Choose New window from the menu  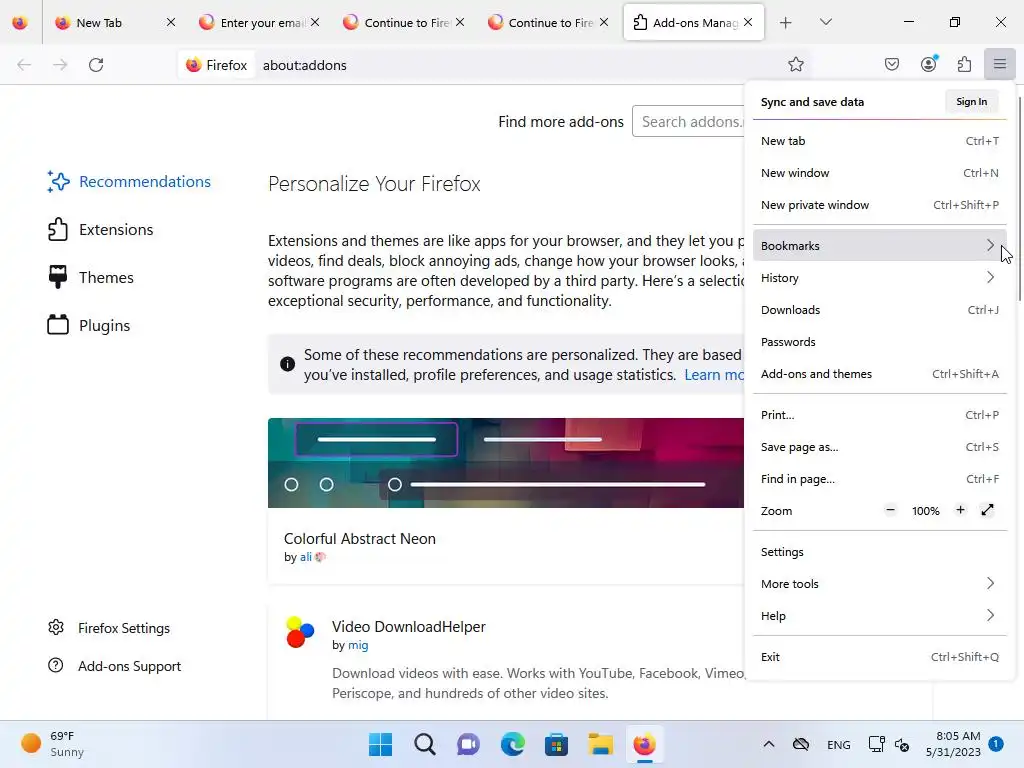[879, 172]
